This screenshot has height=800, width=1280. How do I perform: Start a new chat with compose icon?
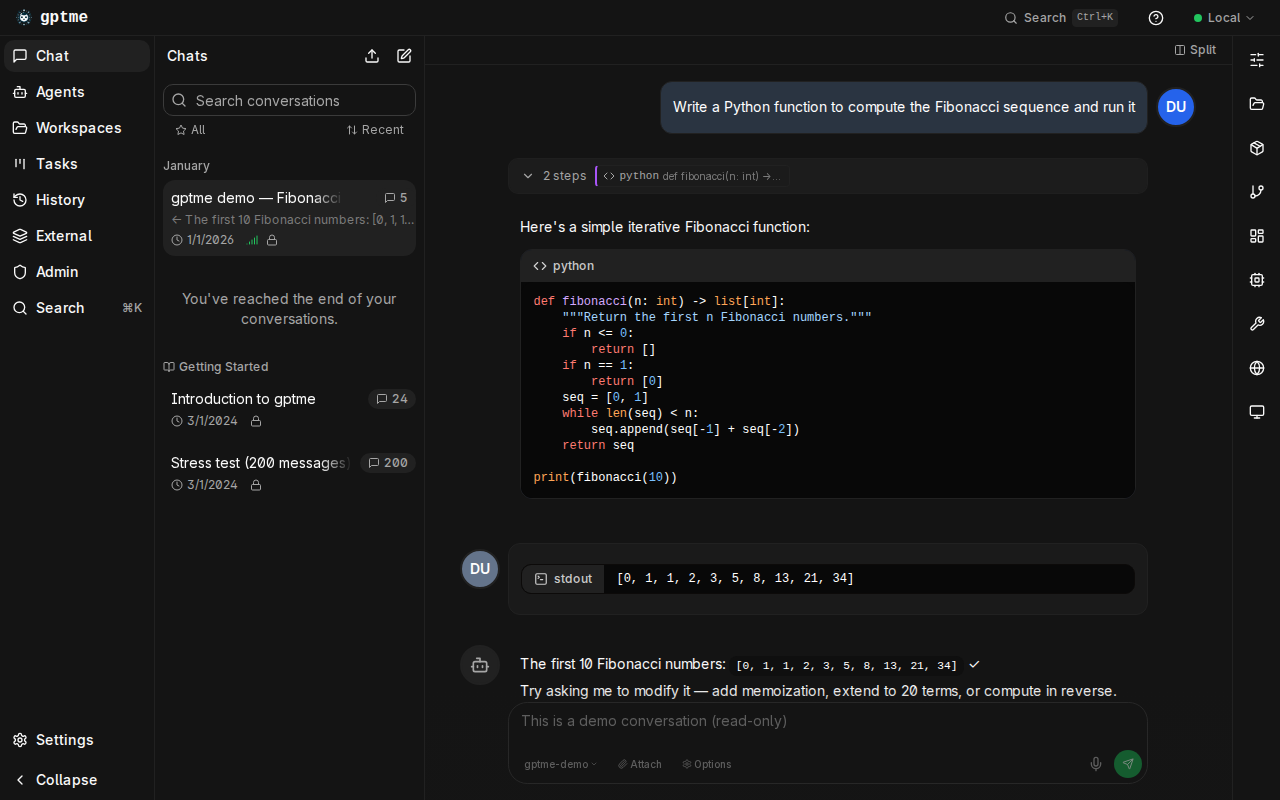[x=404, y=56]
